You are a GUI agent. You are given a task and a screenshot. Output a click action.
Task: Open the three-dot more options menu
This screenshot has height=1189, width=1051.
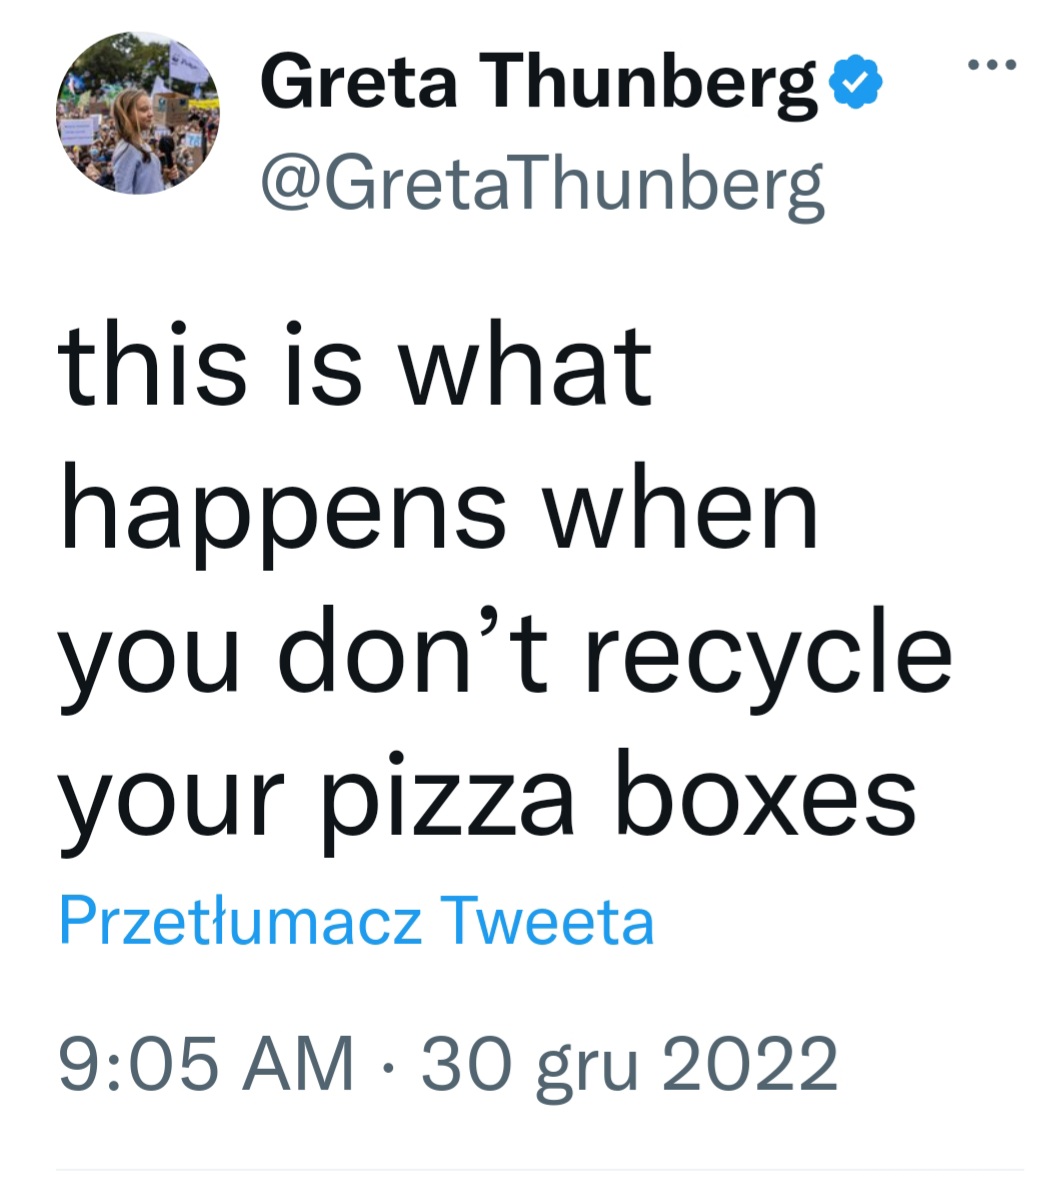click(x=993, y=66)
